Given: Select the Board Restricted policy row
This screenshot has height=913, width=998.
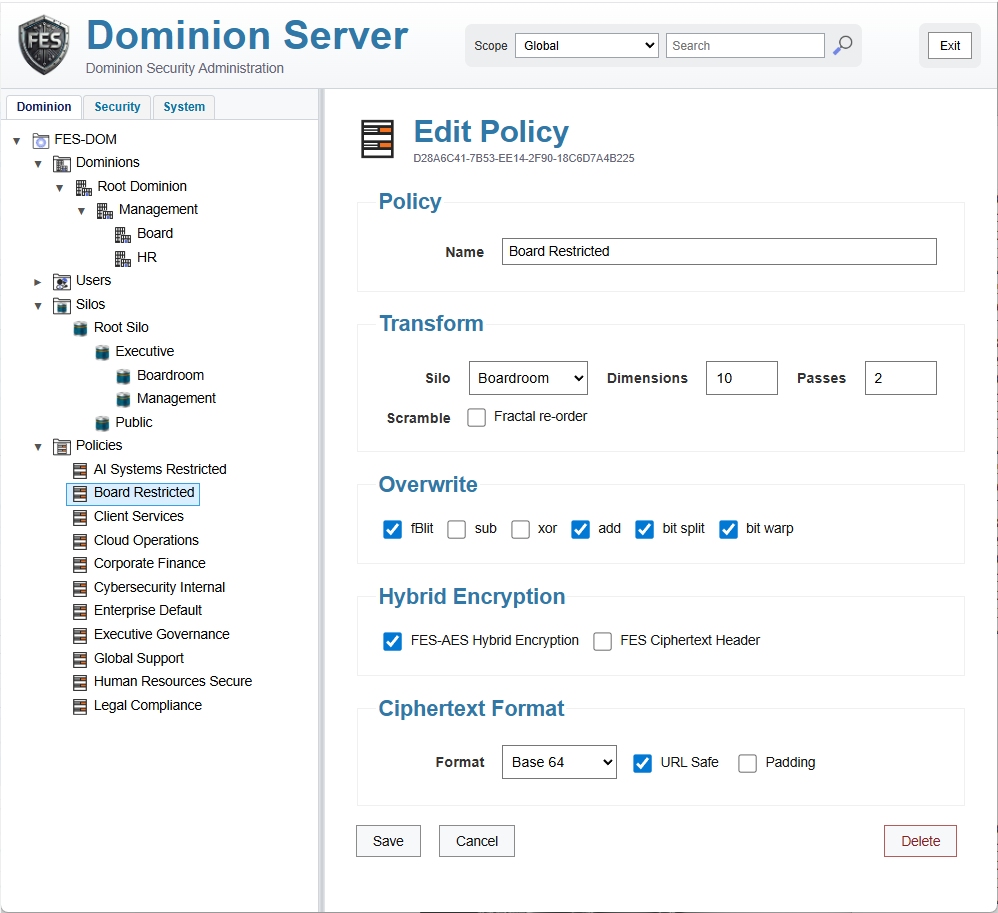Looking at the screenshot, I should point(133,493).
